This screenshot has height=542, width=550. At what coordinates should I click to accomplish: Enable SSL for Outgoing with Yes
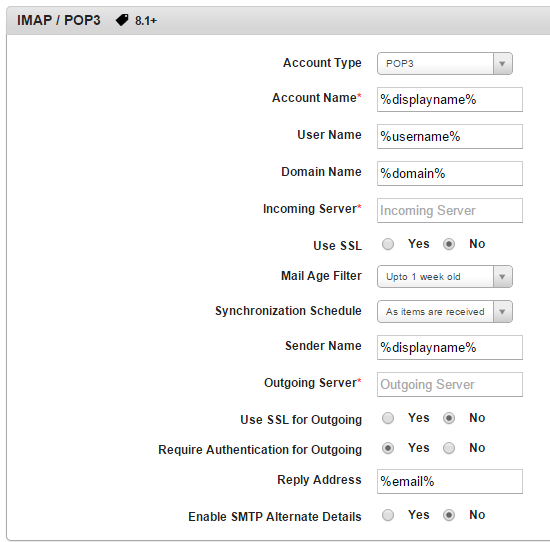[x=388, y=418]
